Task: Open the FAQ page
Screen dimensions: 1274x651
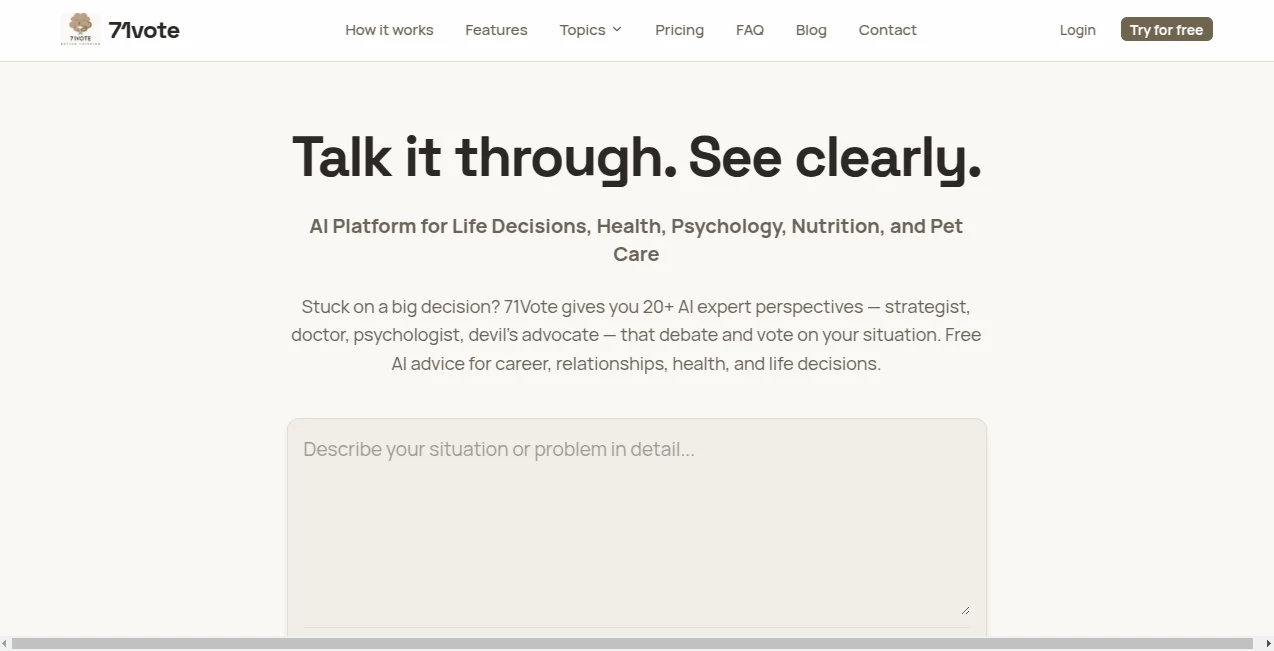Action: [749, 30]
